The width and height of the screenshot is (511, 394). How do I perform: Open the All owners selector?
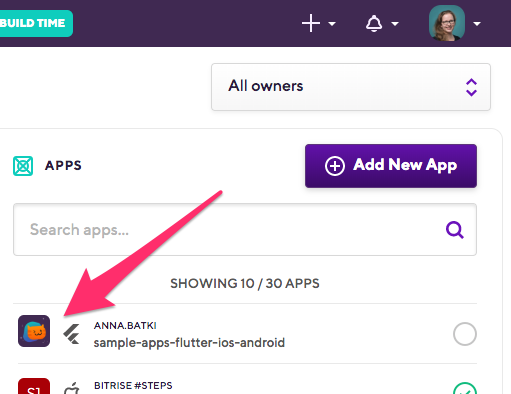(351, 87)
